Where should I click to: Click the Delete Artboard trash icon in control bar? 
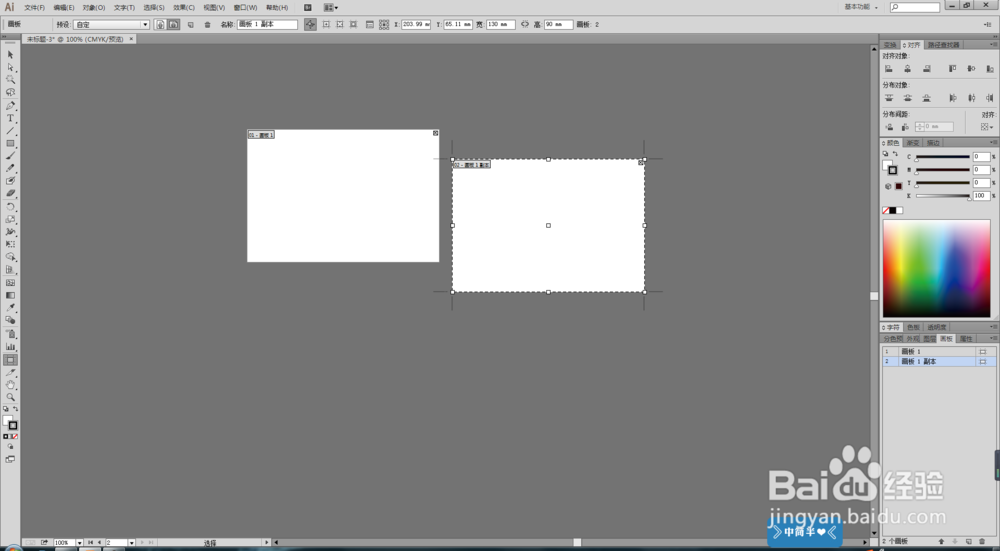click(x=207, y=24)
